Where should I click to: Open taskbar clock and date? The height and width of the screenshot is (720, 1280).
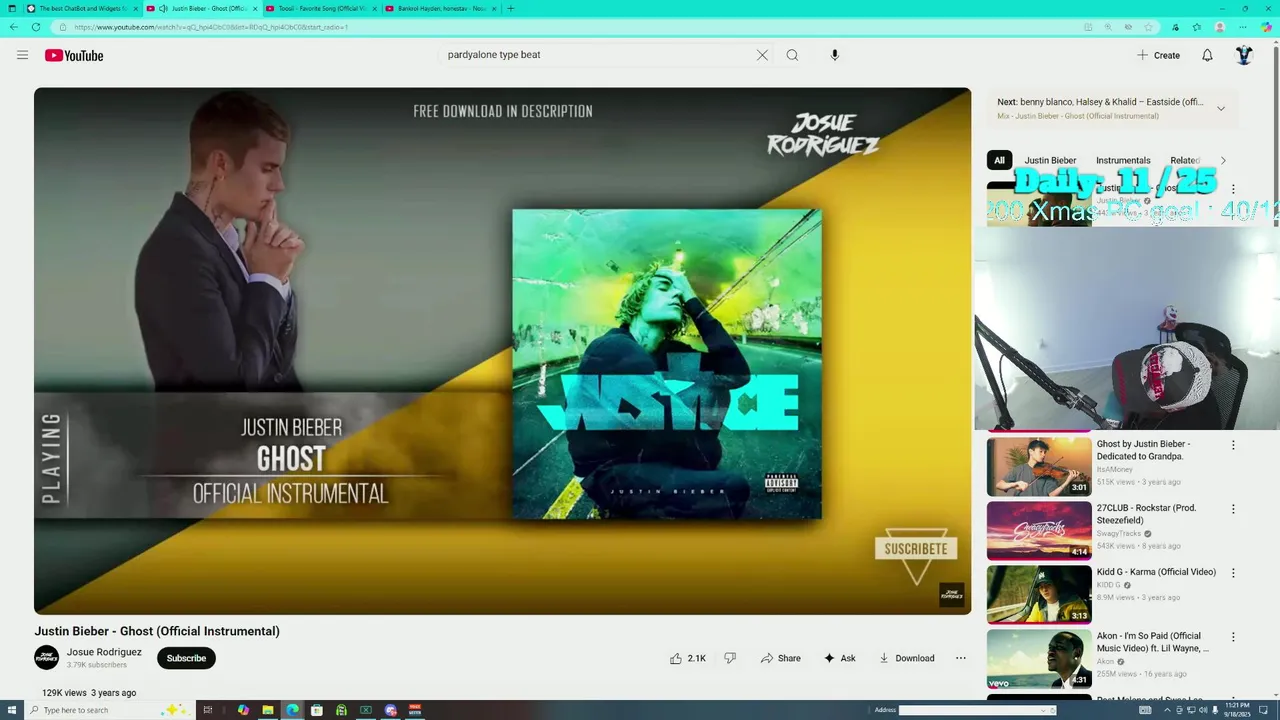tap(1237, 710)
